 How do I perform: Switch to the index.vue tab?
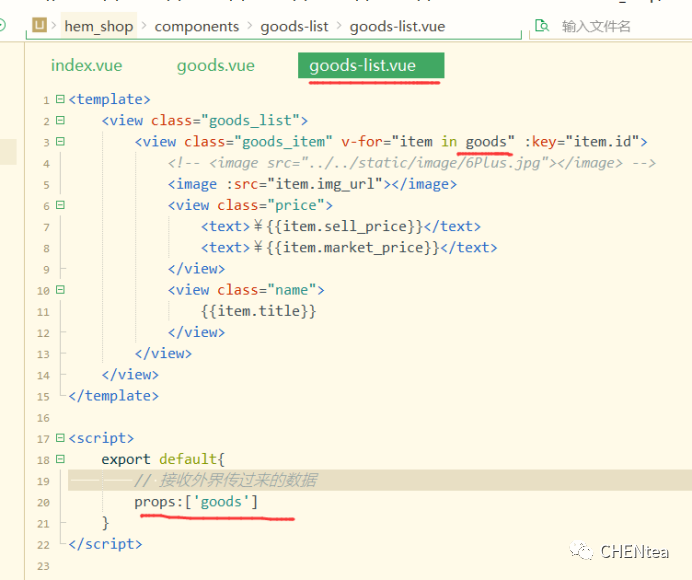point(85,66)
